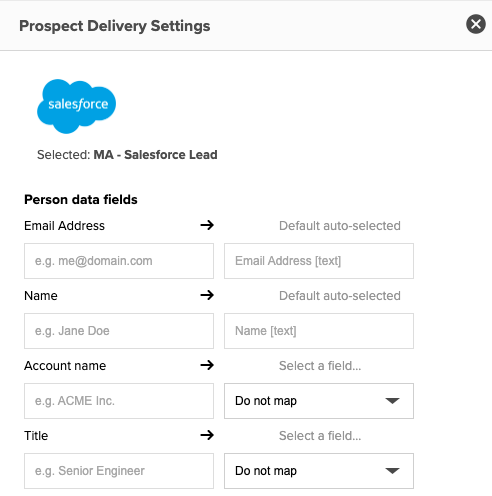The width and height of the screenshot is (492, 496).
Task: Click the Name [text] mapped field
Action: [x=319, y=331]
